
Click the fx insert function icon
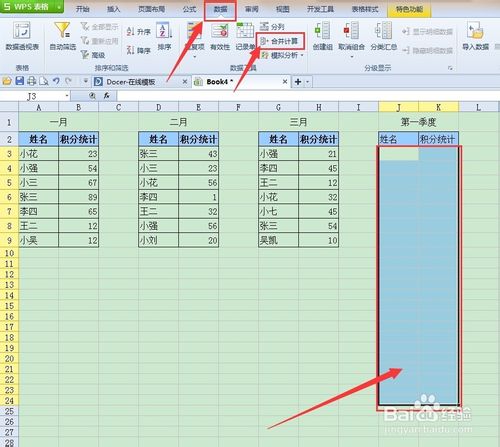click(107, 96)
